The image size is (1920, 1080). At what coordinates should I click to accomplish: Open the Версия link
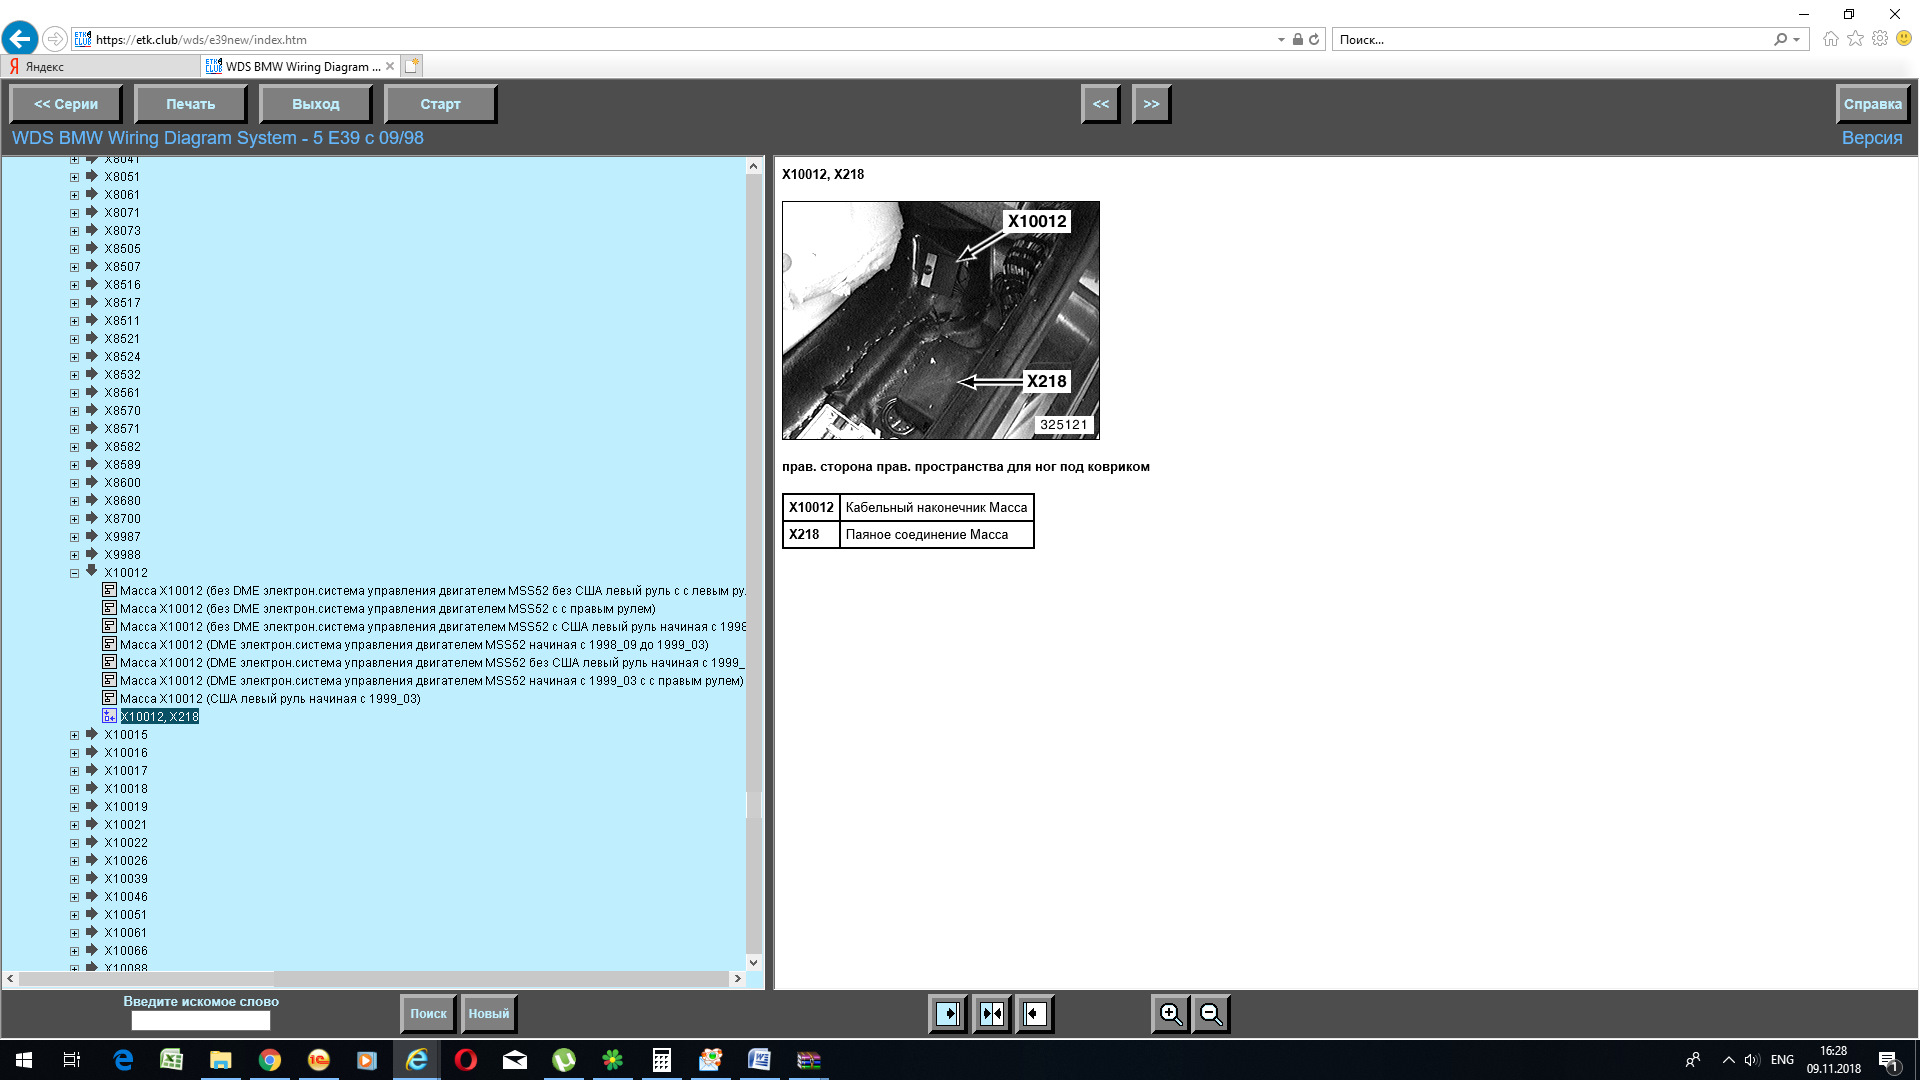pos(1872,138)
